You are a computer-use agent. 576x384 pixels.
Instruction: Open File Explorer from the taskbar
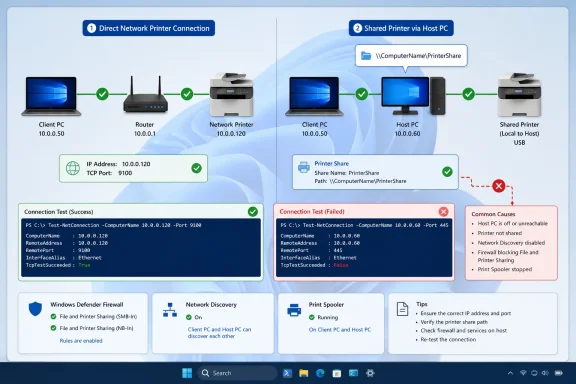(x=303, y=373)
